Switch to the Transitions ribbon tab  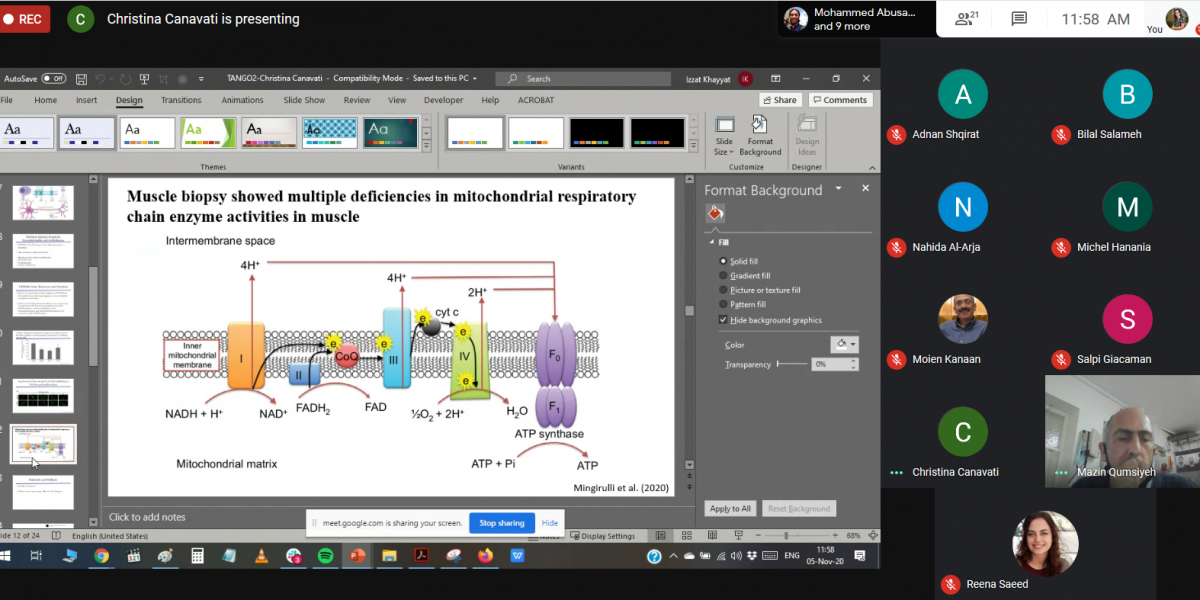[x=181, y=100]
